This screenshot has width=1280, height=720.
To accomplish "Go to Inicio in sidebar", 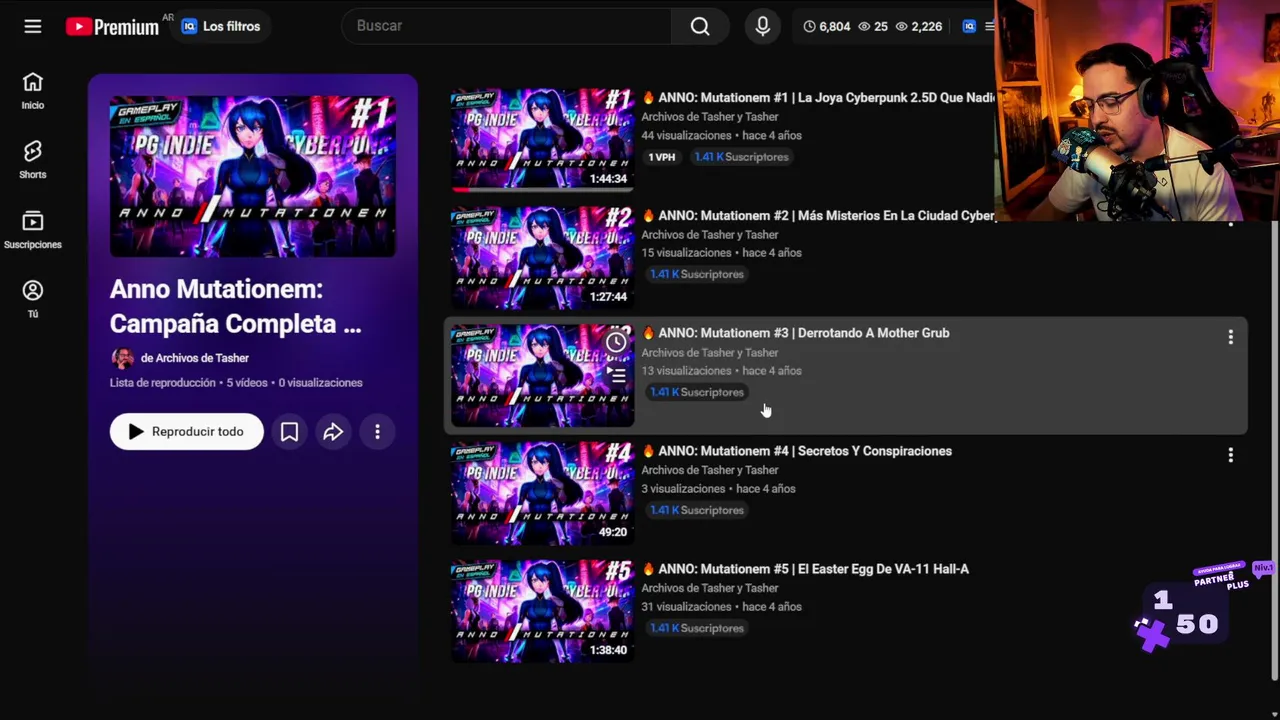I will point(33,91).
